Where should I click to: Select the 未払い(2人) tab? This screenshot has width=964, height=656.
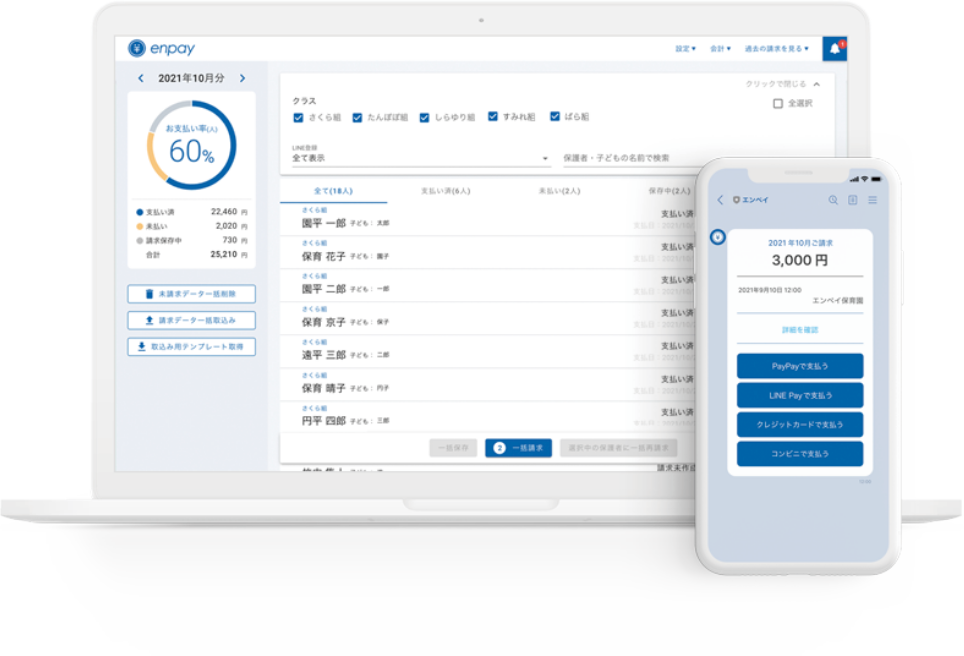(558, 190)
